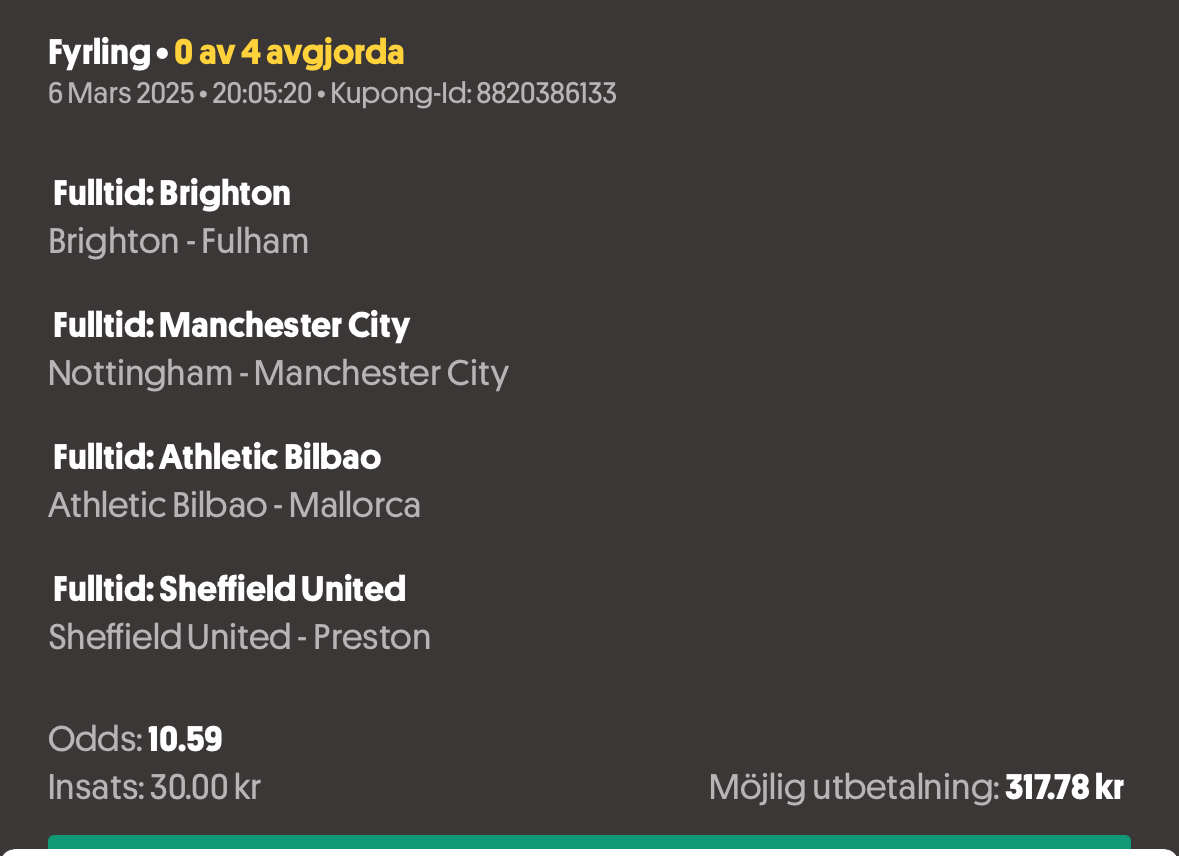1179x856 pixels.
Task: Click the timestamp 20:05:20
Action: coord(262,93)
